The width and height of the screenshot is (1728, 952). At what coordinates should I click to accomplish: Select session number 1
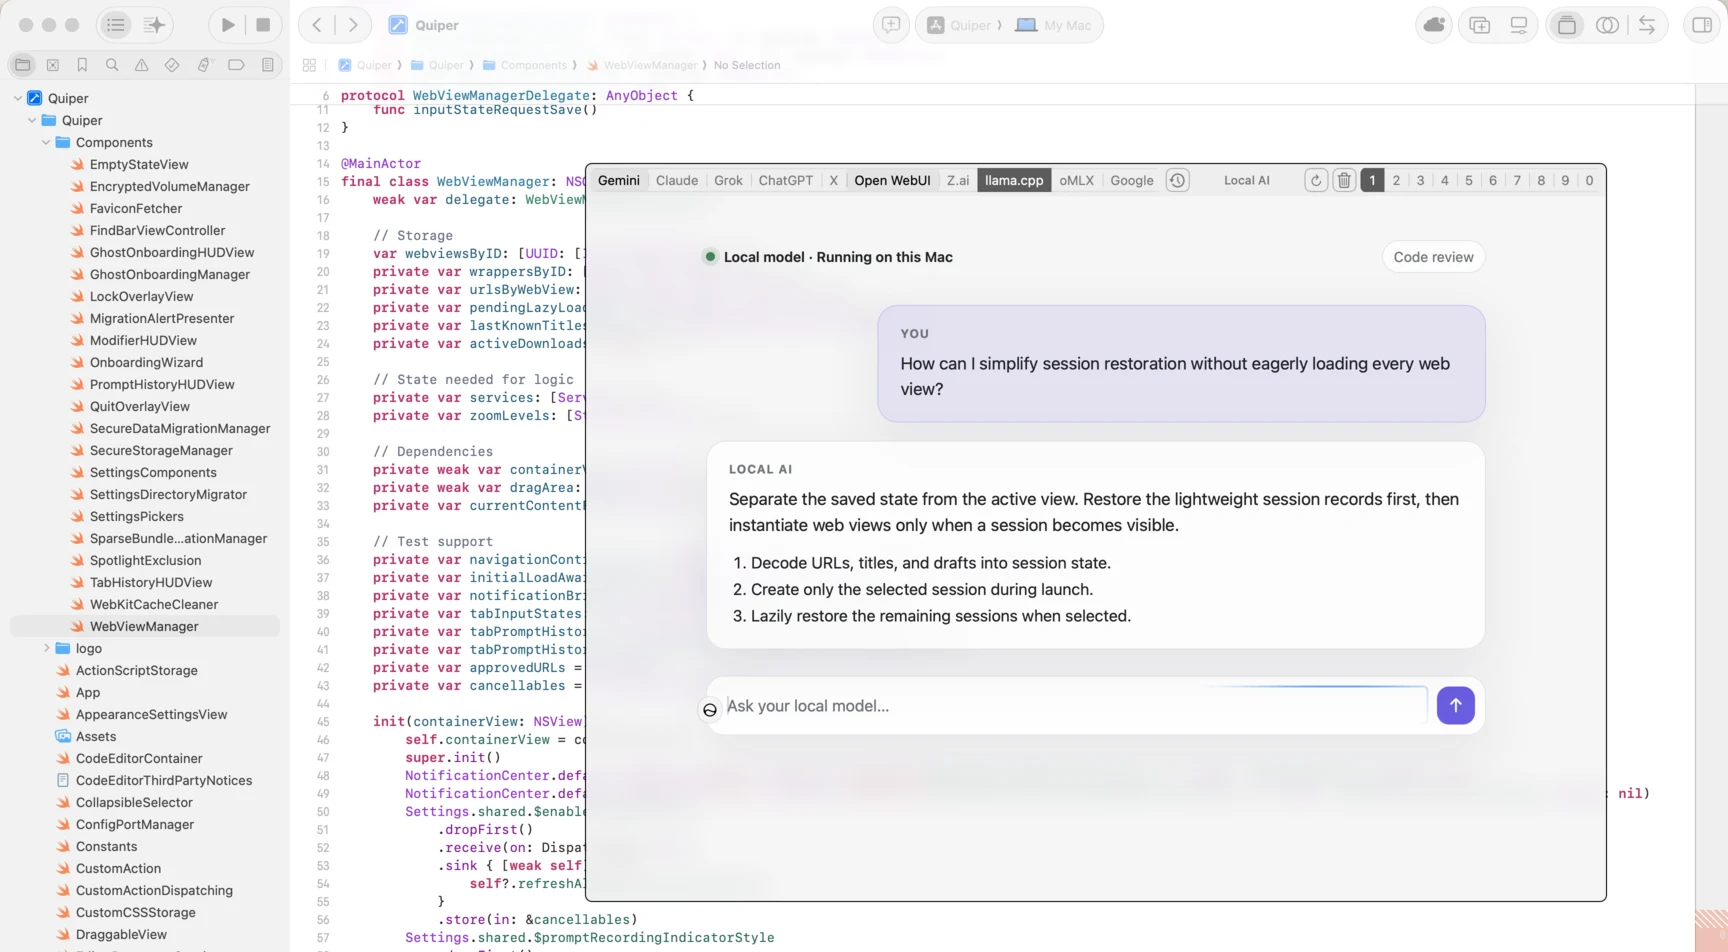coord(1372,181)
